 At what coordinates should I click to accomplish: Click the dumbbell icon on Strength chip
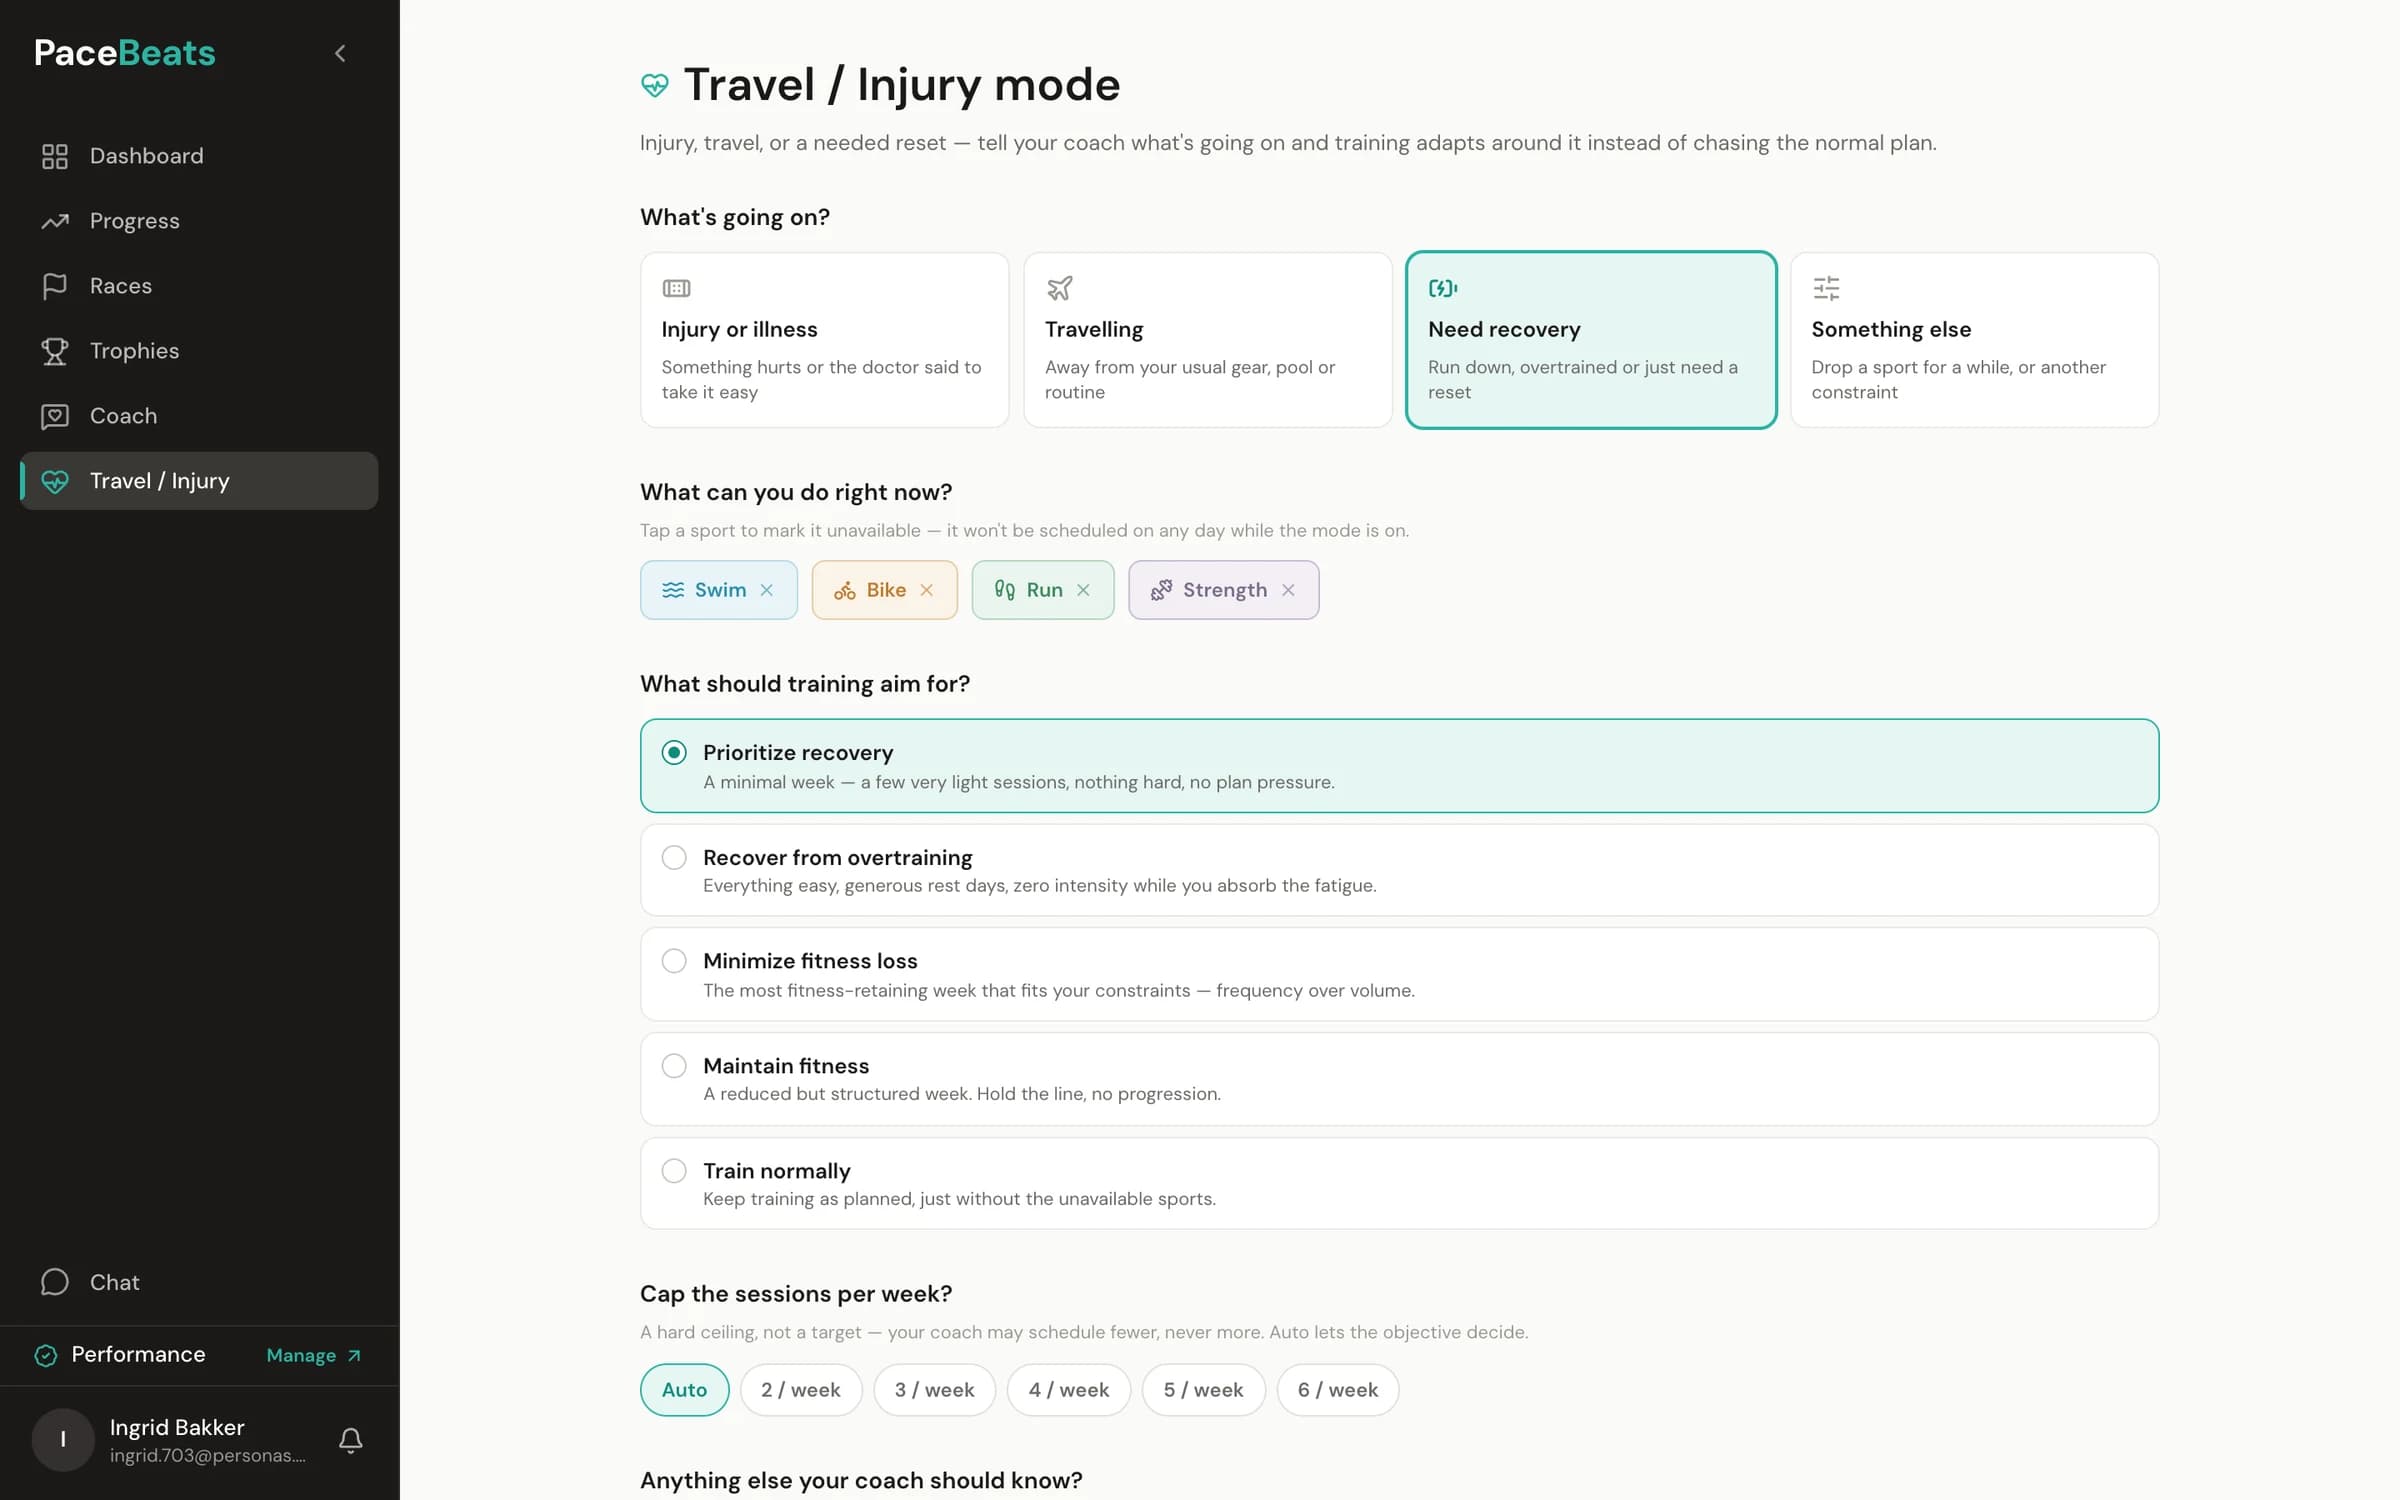coord(1161,590)
